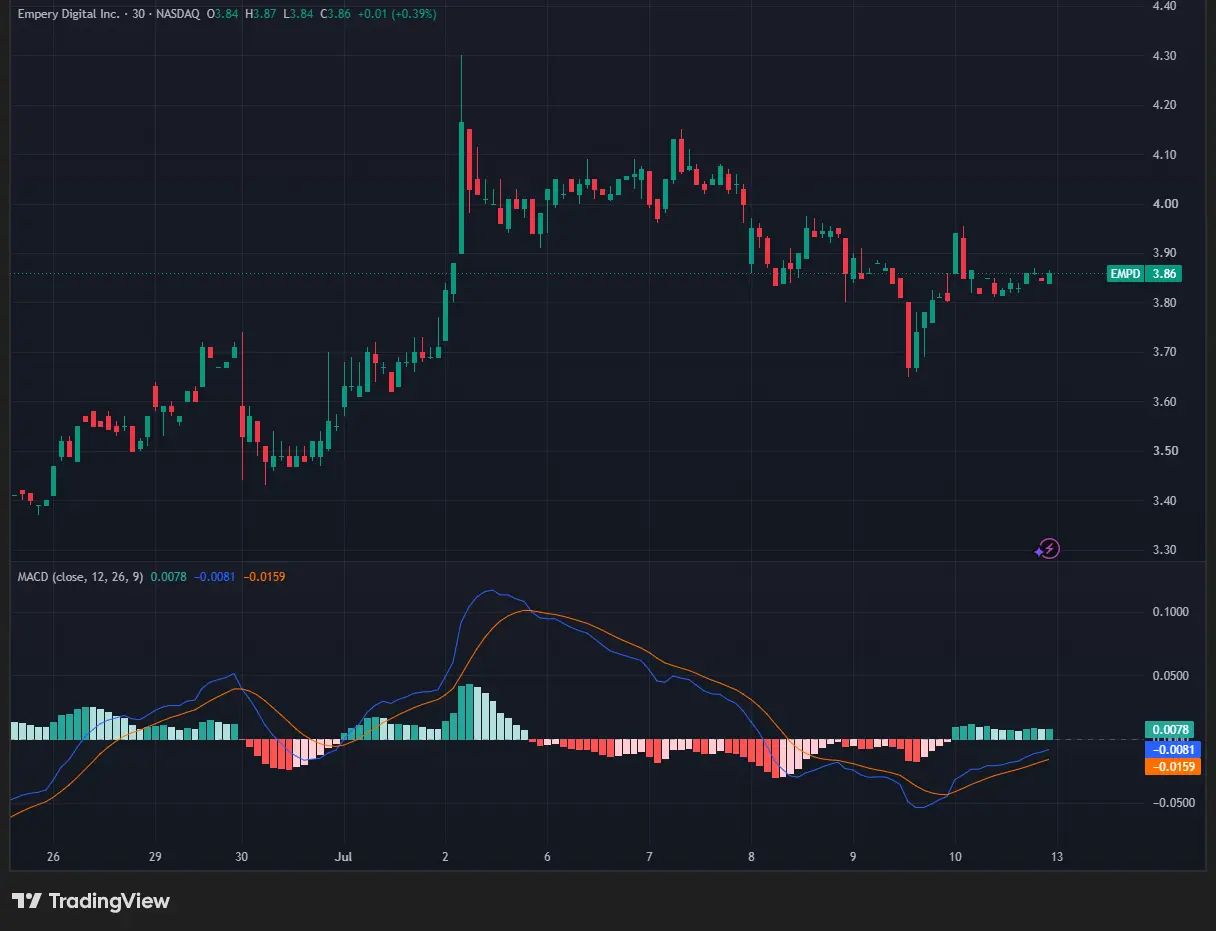Click the 26 date label on time axis

53,857
